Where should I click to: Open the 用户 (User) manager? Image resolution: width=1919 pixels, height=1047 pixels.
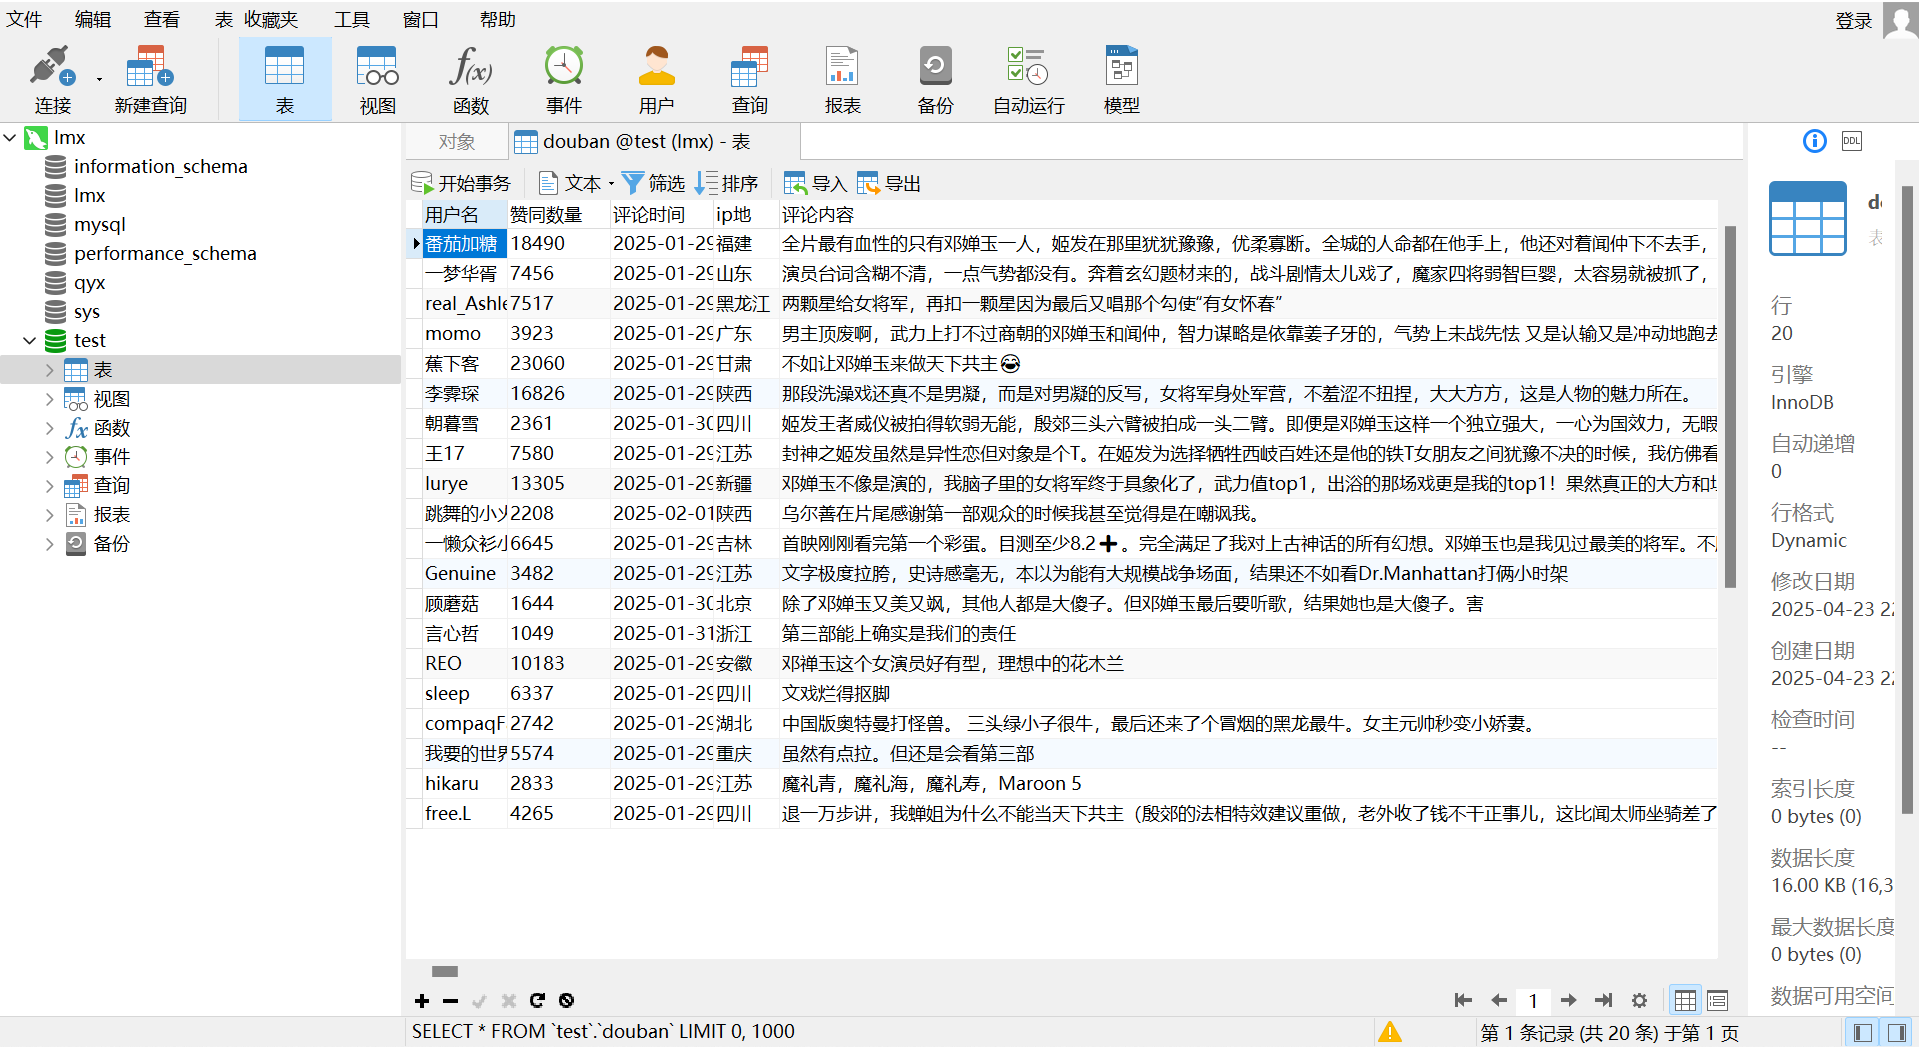pos(655,78)
